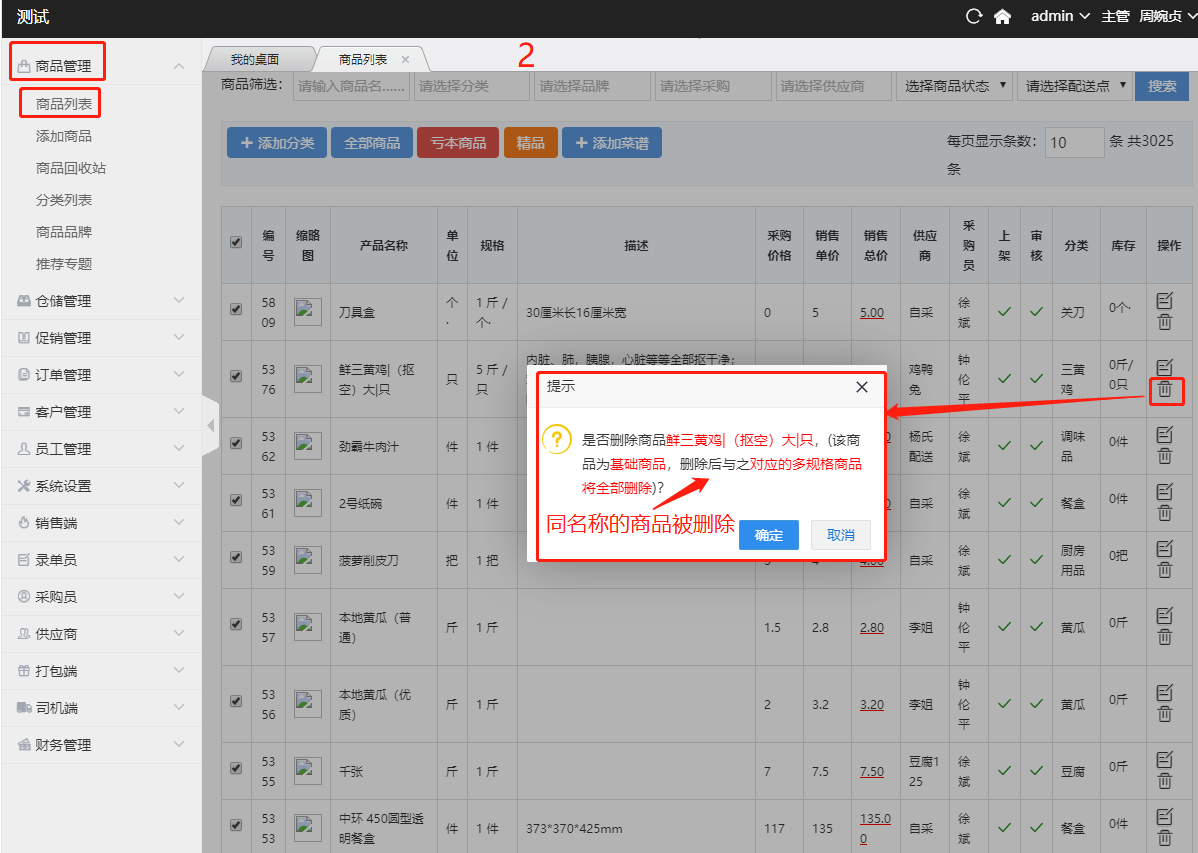Click trash icon for 刀具盒 row

pyautogui.click(x=1164, y=322)
